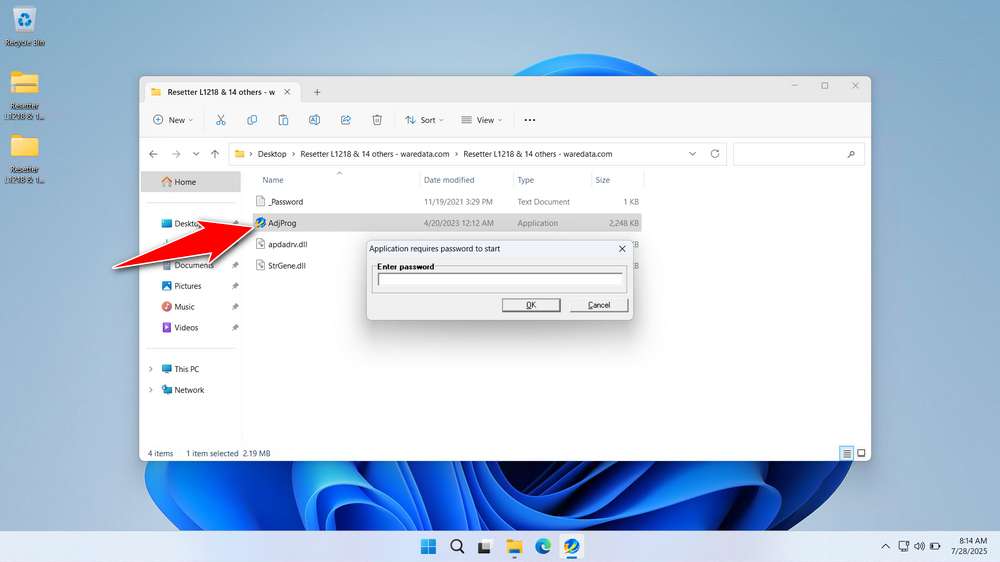This screenshot has height=562, width=1000.
Task: Expand the This PC tree node
Action: click(151, 369)
